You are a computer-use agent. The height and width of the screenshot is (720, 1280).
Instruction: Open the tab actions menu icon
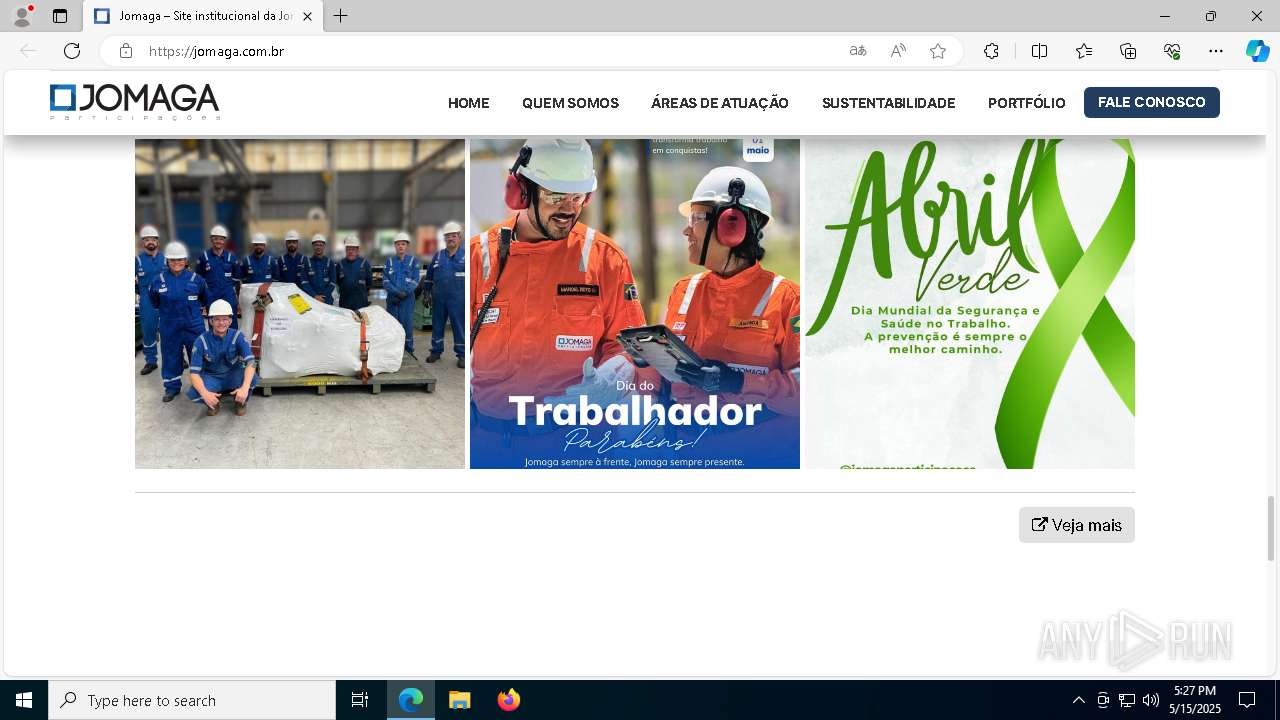(60, 16)
